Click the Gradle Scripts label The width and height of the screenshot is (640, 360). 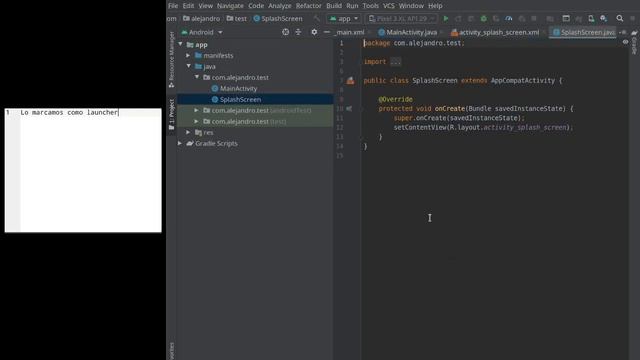(216, 143)
